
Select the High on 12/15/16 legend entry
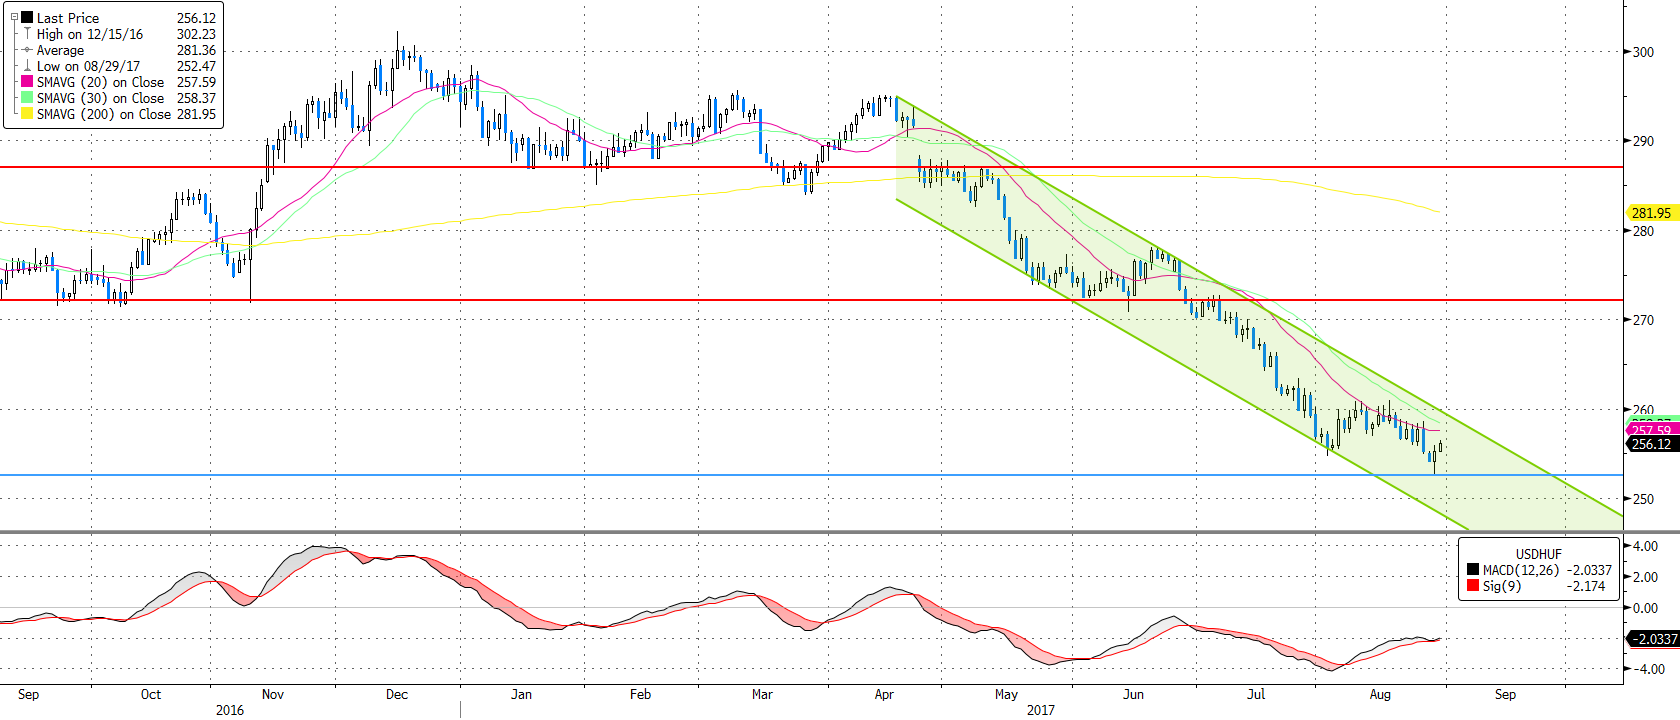click(x=90, y=34)
